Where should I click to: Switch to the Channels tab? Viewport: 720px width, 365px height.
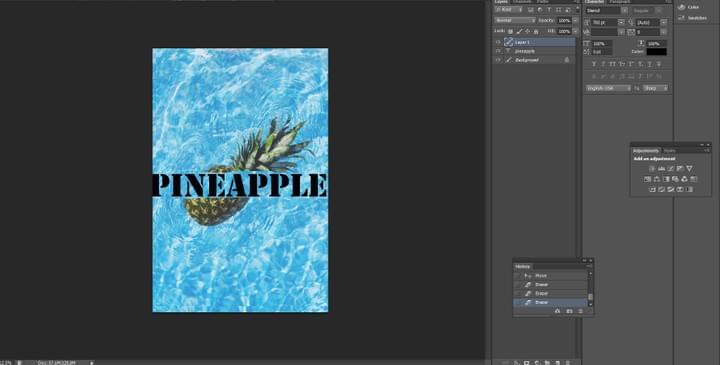pos(522,1)
